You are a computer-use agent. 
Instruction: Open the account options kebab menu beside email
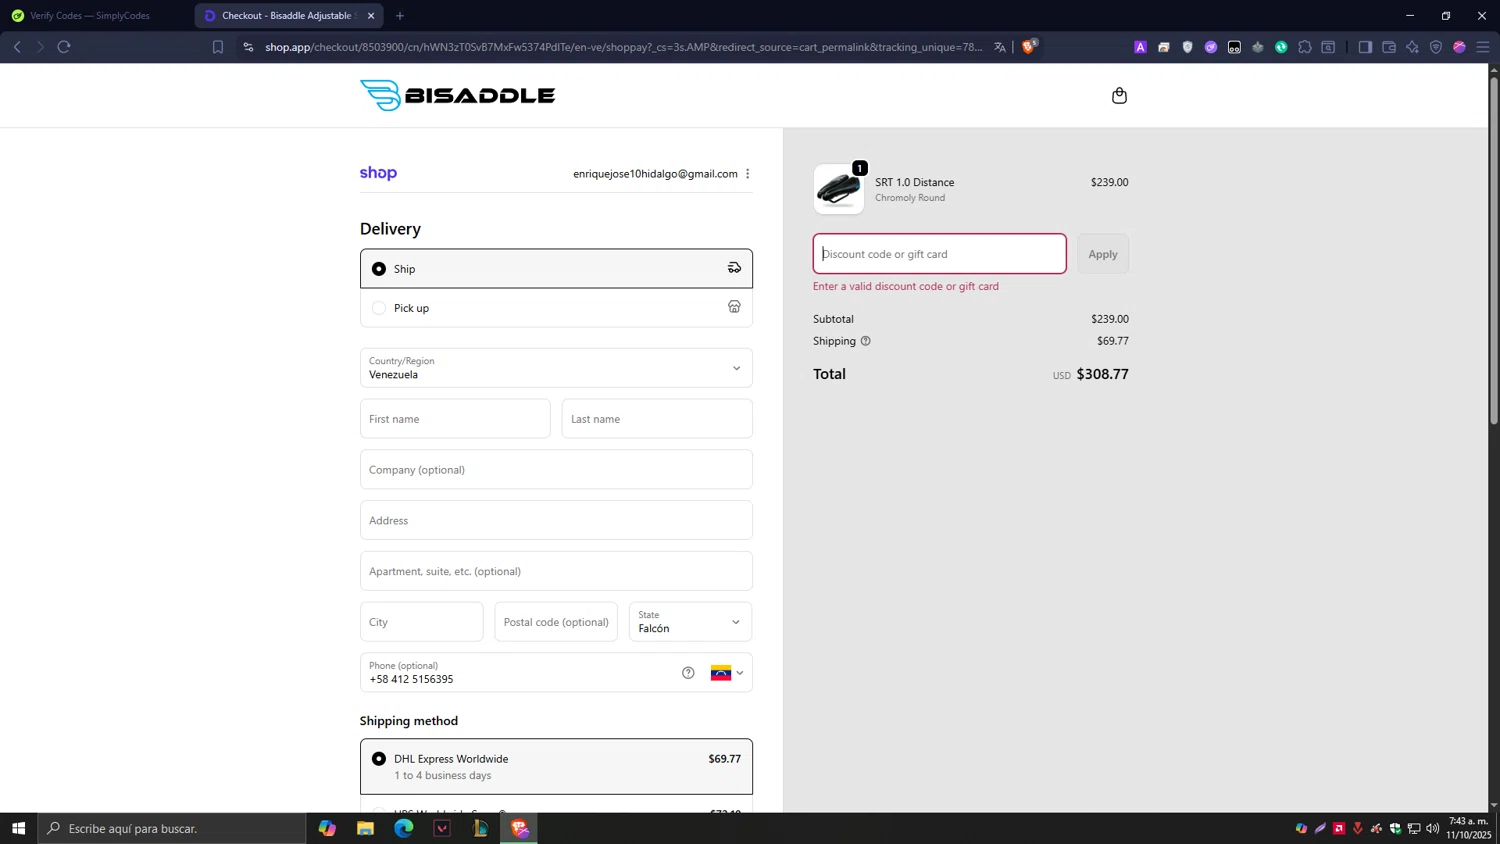pyautogui.click(x=747, y=174)
